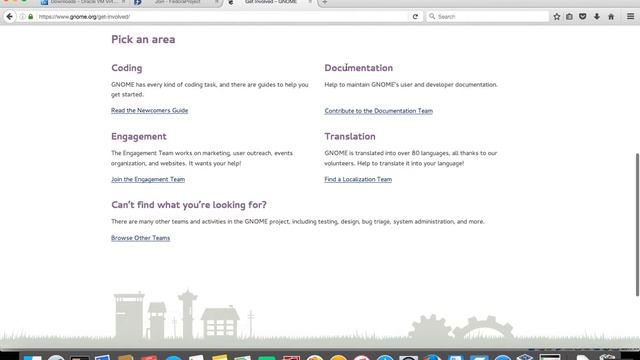Go back using the browser back arrow

[x=9, y=17]
